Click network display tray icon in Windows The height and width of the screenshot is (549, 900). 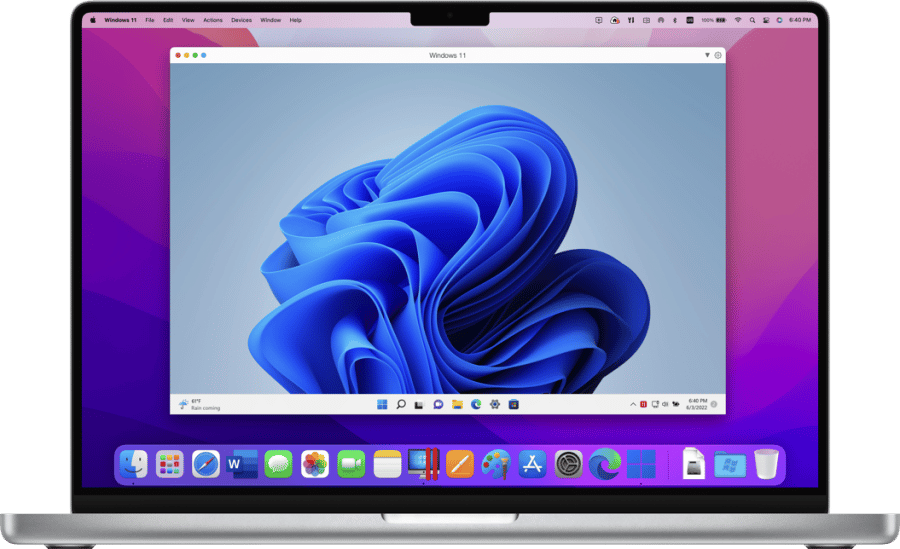click(655, 404)
